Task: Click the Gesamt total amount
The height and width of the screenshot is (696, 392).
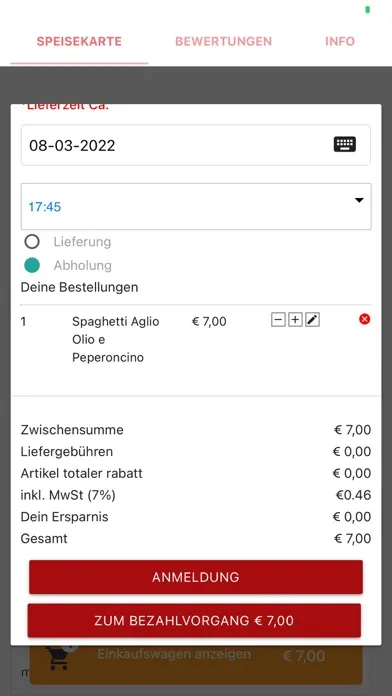Action: pos(352,539)
